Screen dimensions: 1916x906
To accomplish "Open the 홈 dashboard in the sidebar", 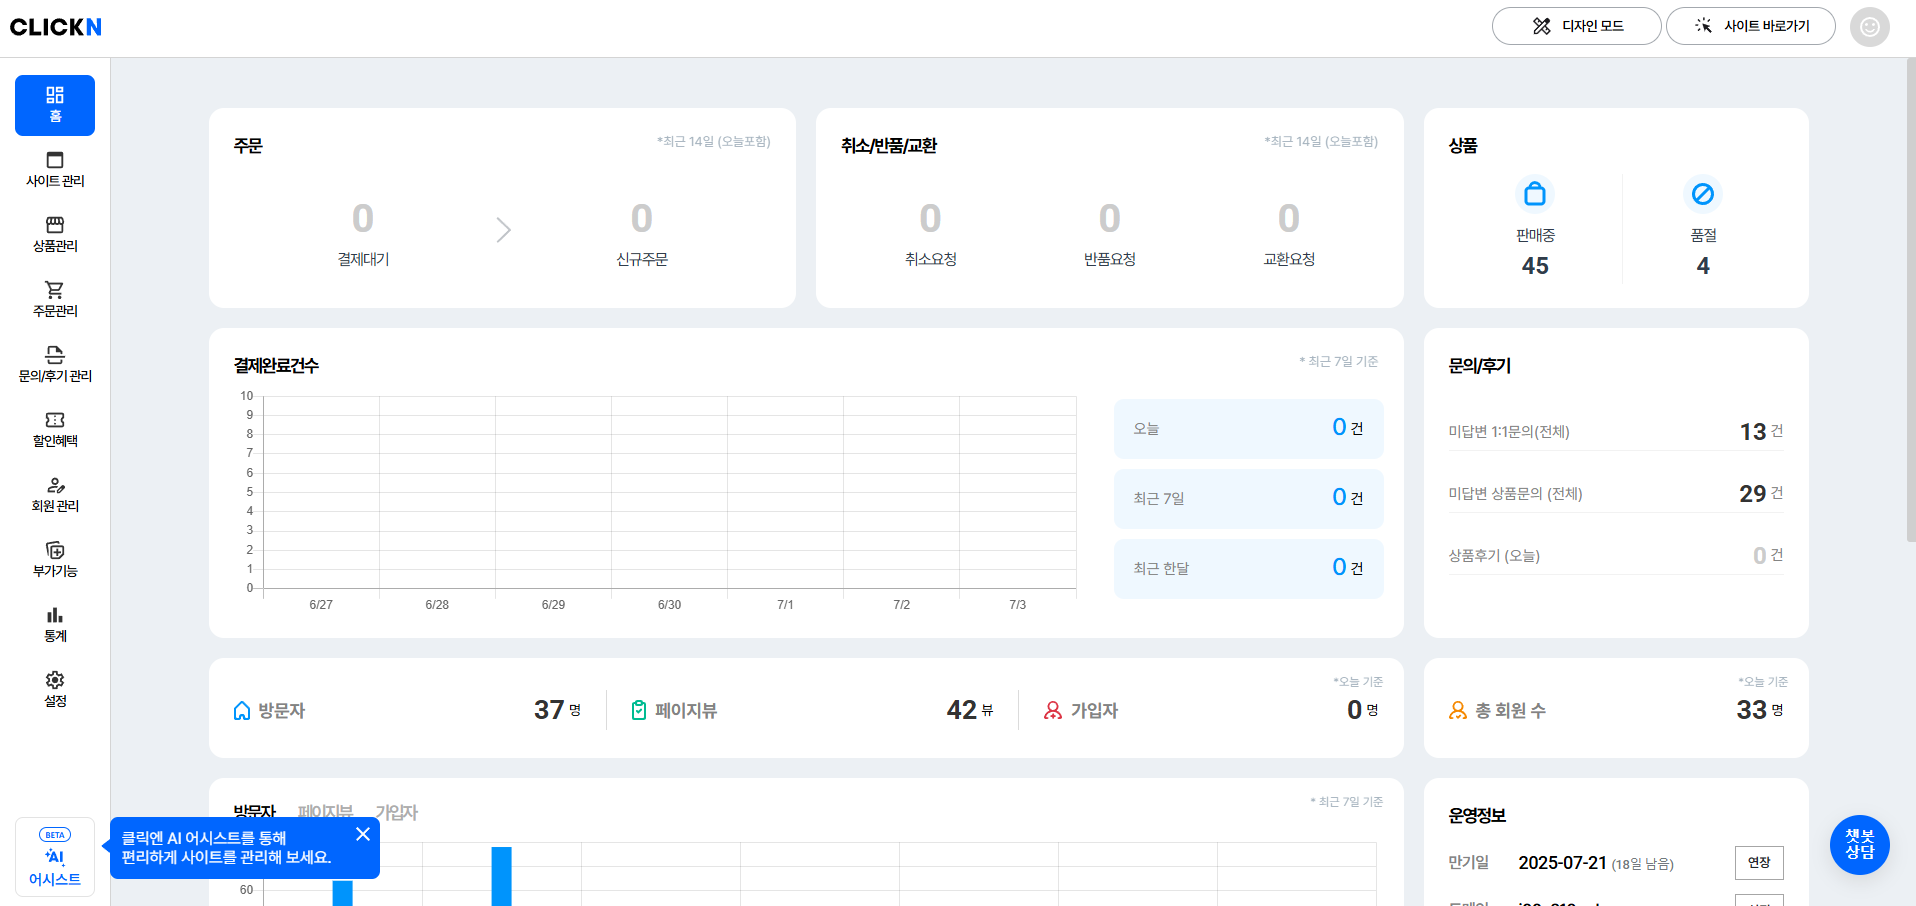I will [x=55, y=105].
